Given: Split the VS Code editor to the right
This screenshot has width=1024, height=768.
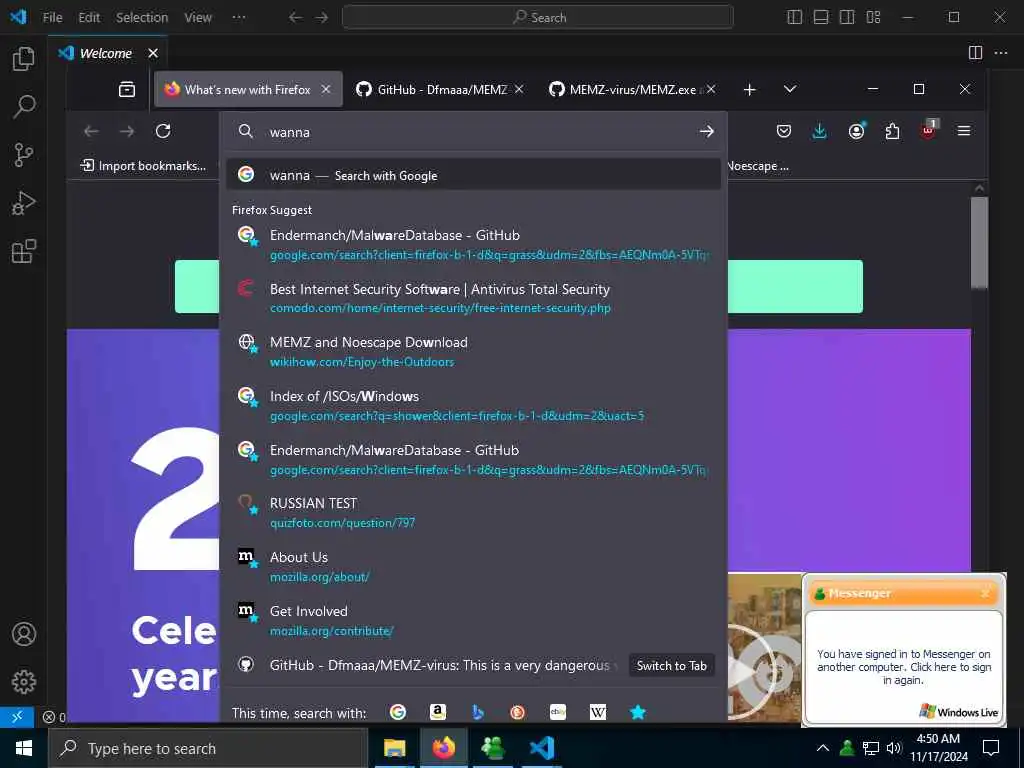Looking at the screenshot, I should (975, 53).
